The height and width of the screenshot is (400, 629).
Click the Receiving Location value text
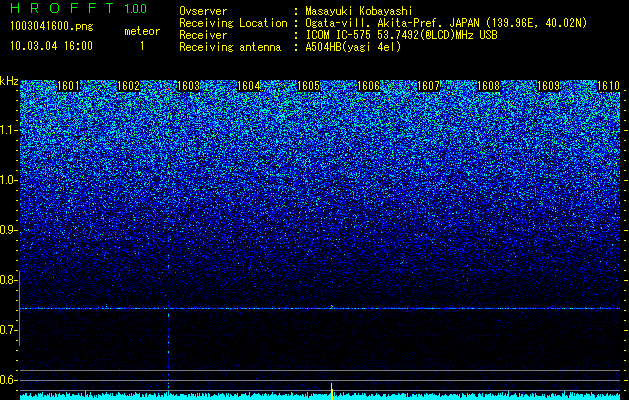pyautogui.click(x=446, y=23)
